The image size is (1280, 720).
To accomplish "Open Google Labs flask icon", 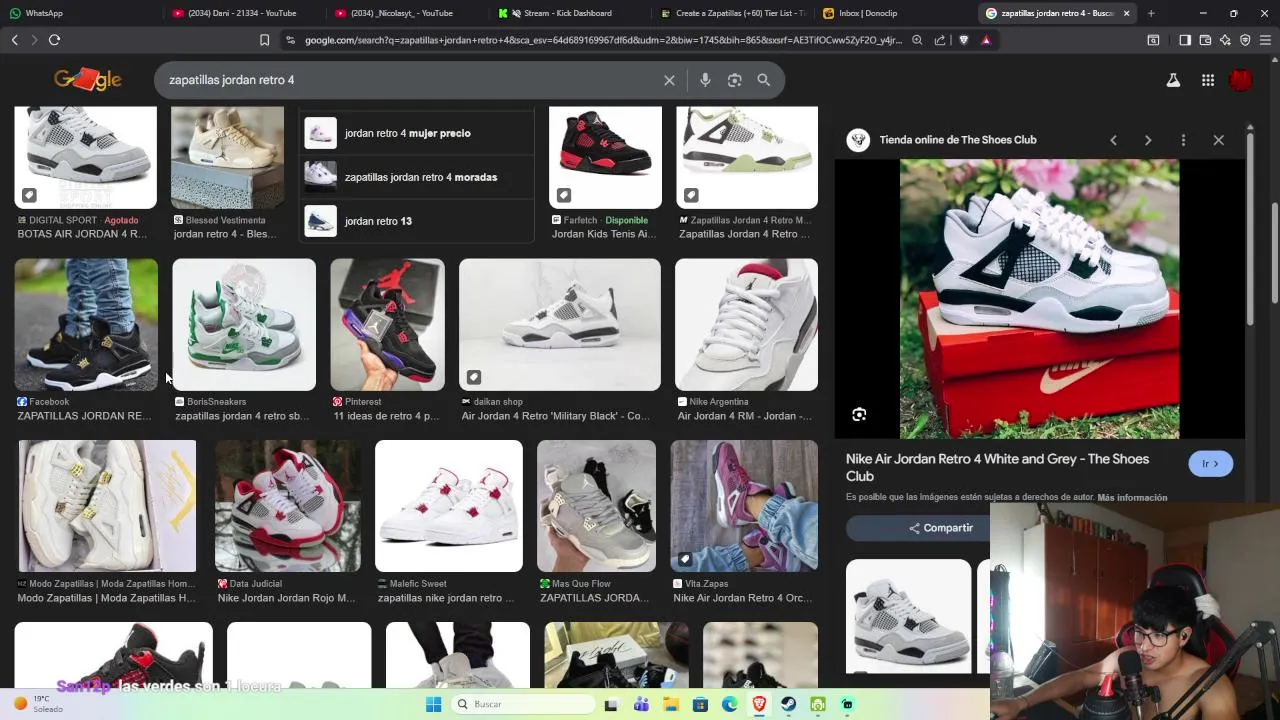I will point(1173,80).
